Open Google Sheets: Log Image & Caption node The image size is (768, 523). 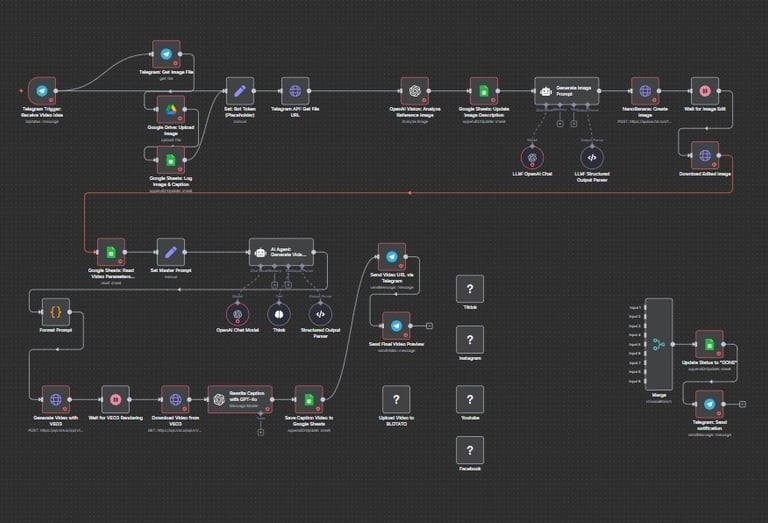pos(170,160)
